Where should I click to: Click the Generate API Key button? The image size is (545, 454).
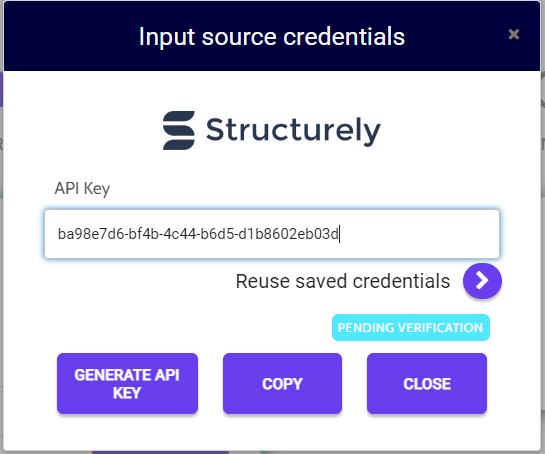point(127,383)
